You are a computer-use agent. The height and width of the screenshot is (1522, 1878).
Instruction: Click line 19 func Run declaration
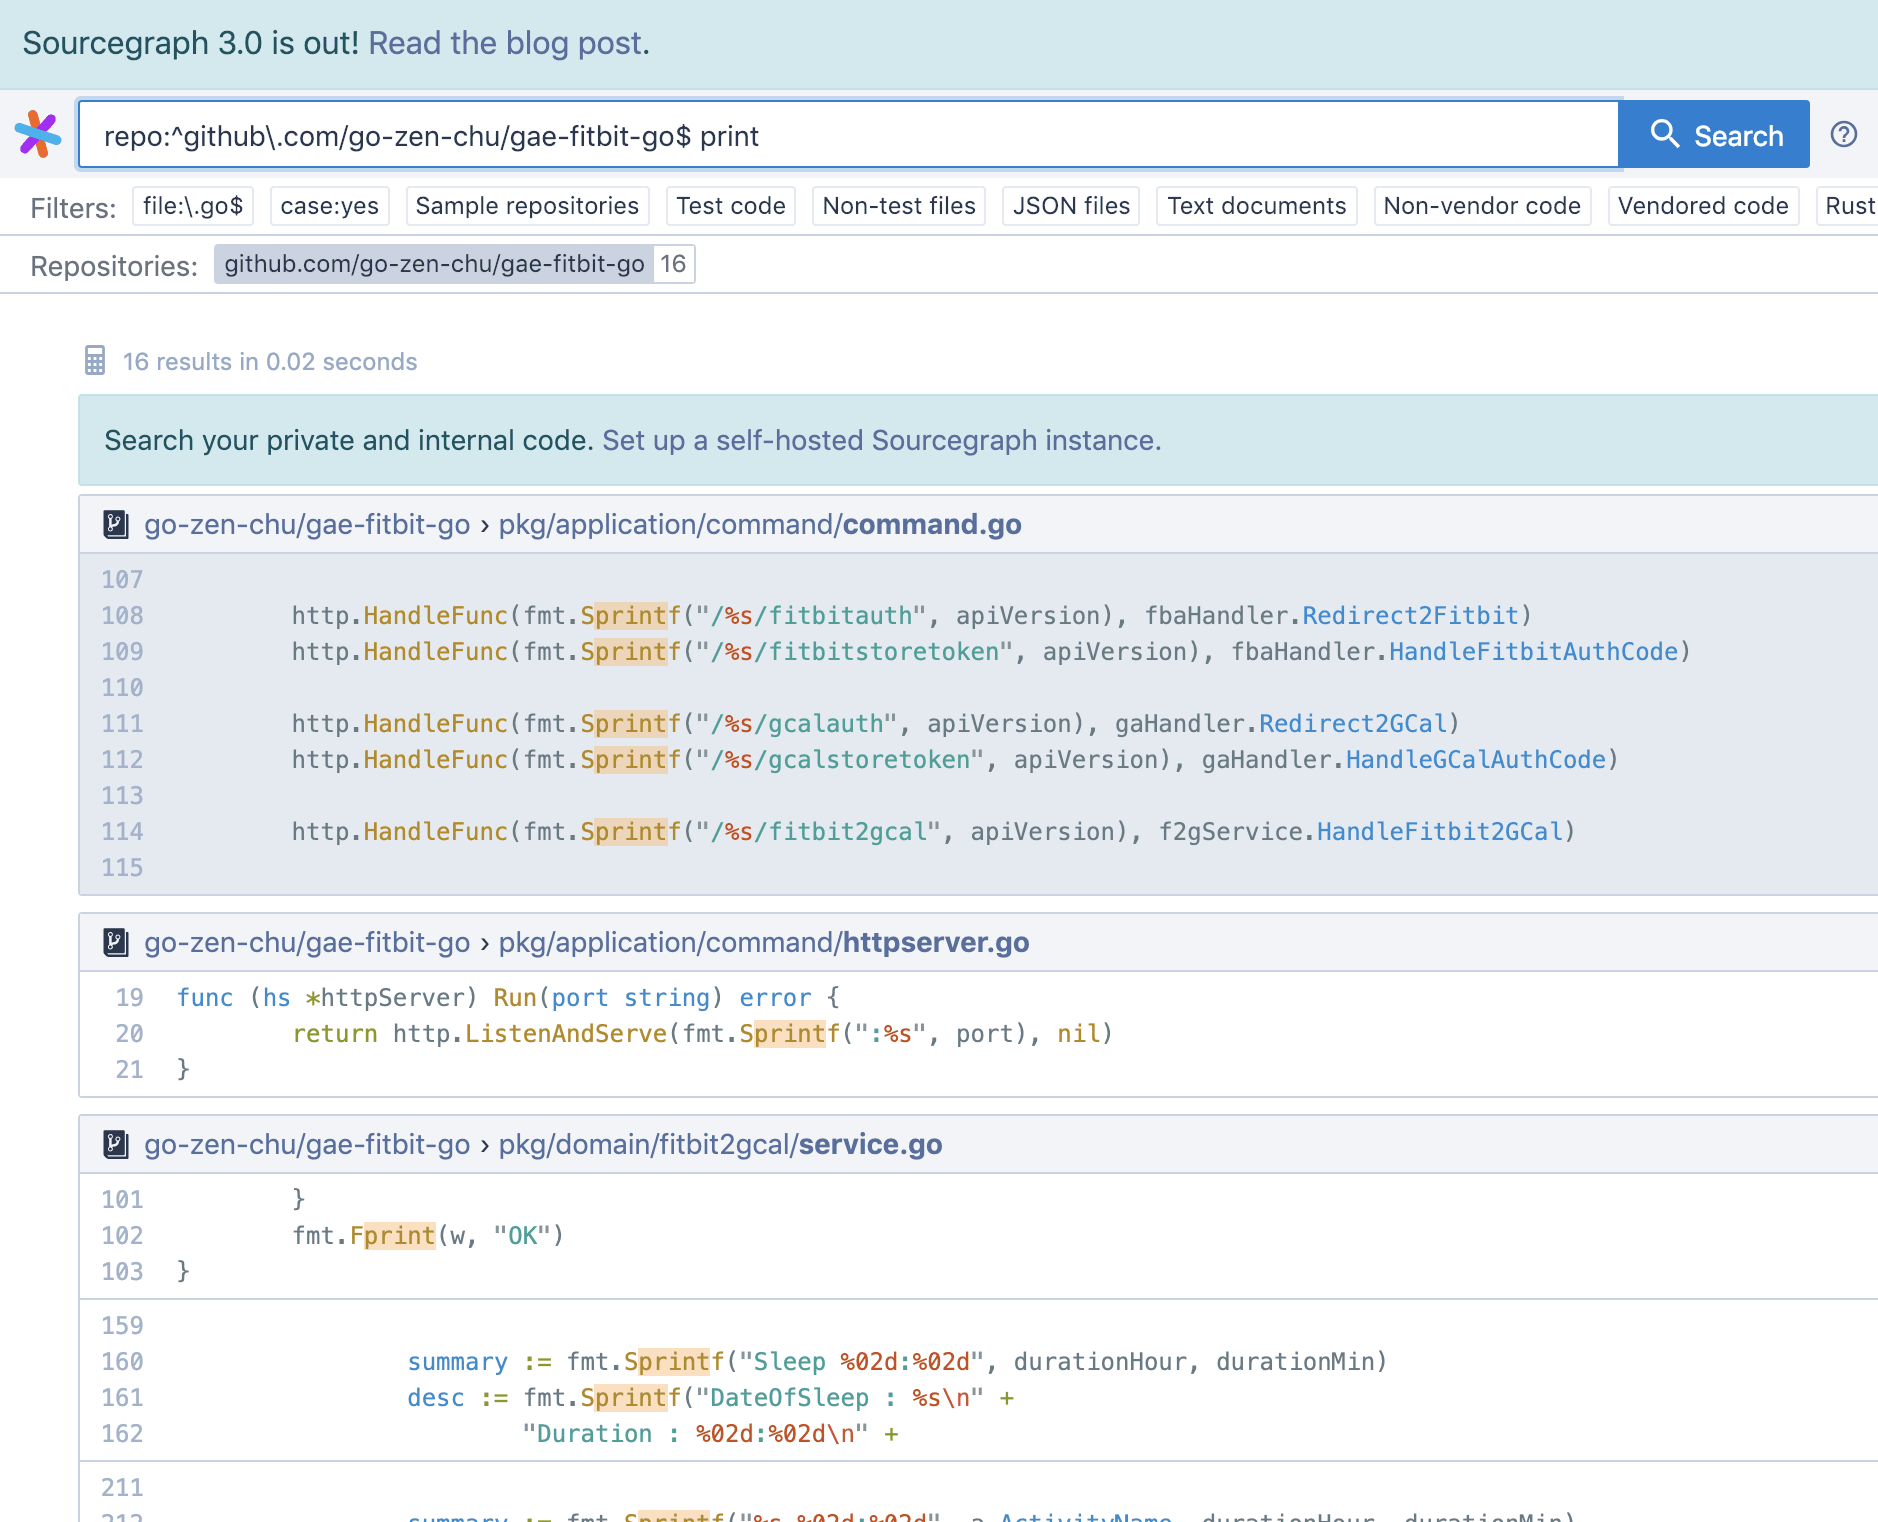click(979, 998)
